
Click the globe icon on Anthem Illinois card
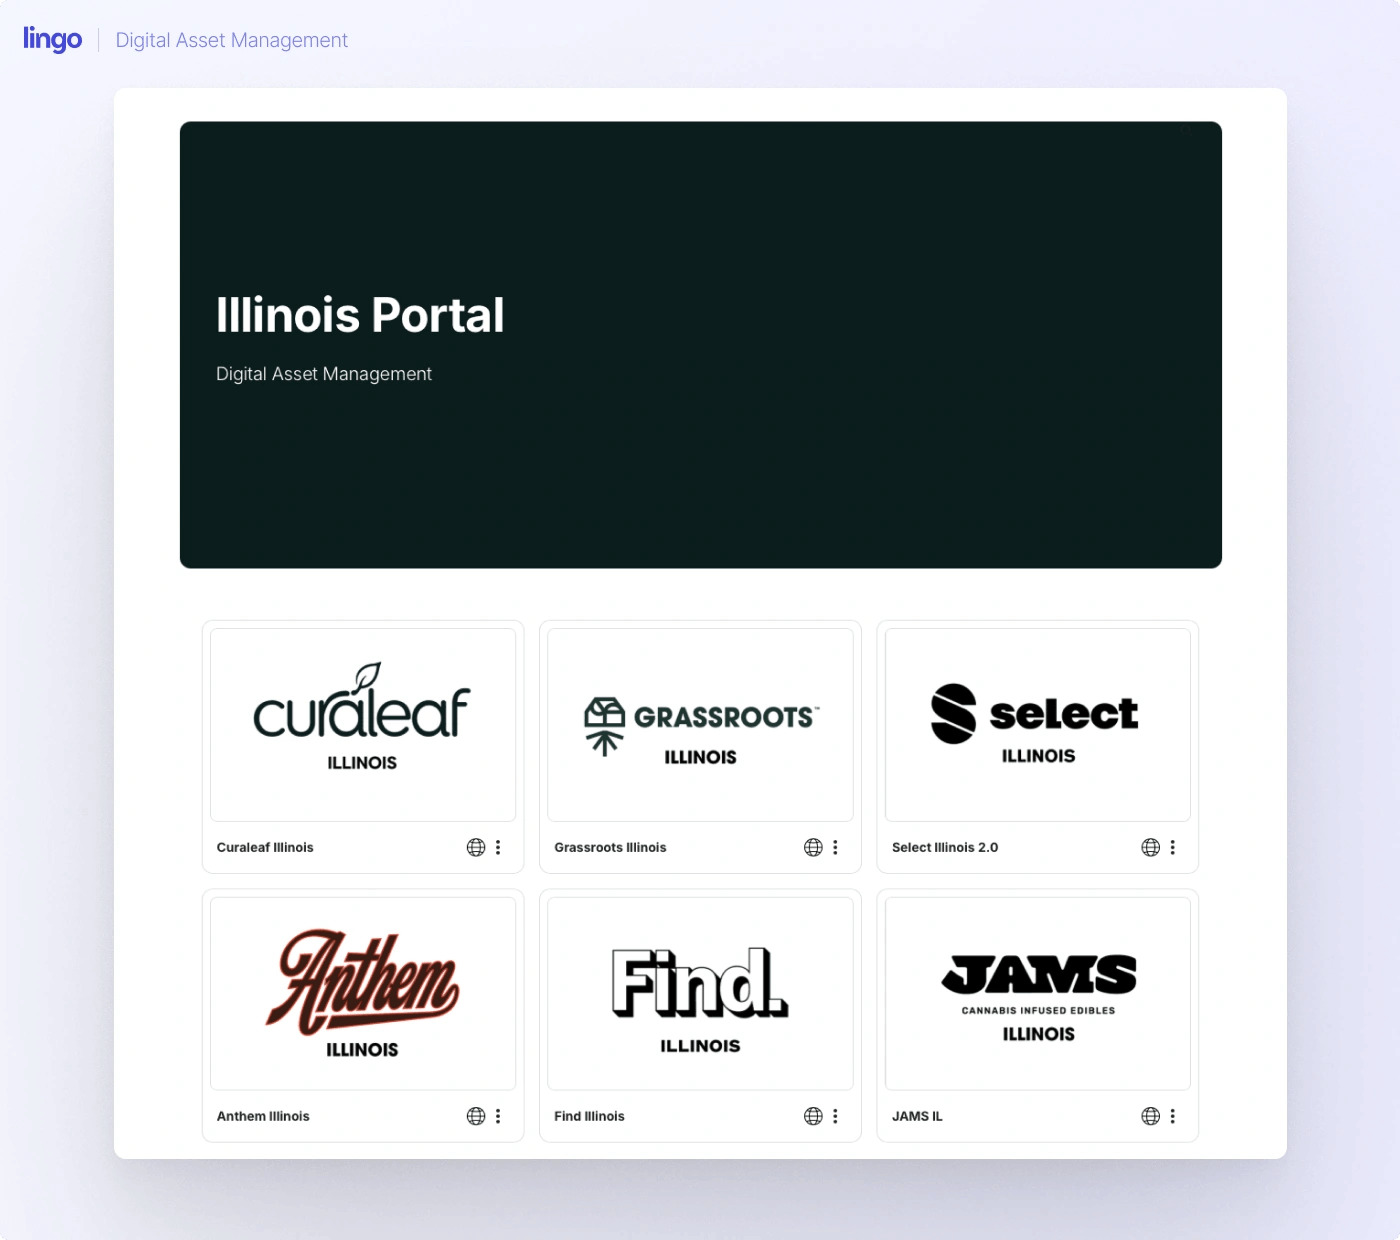point(476,1116)
